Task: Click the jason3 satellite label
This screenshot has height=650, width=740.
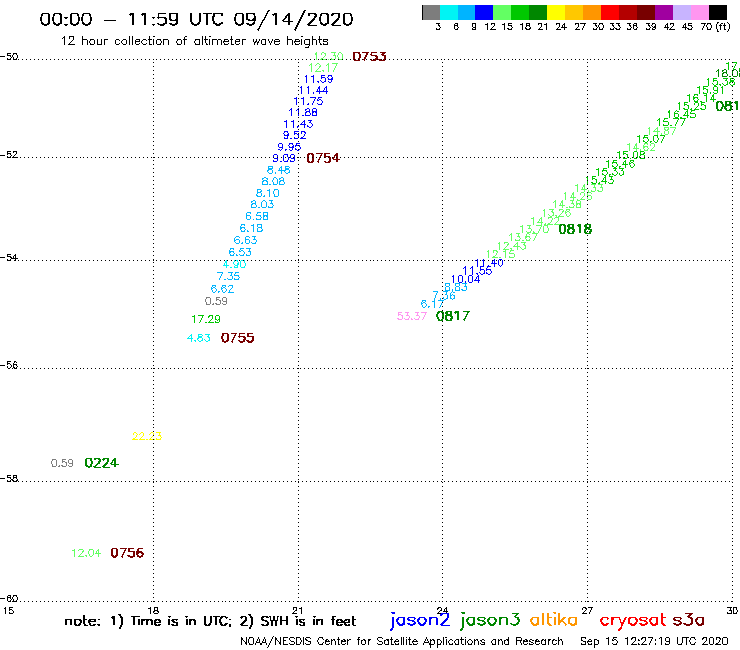Action: [x=490, y=620]
